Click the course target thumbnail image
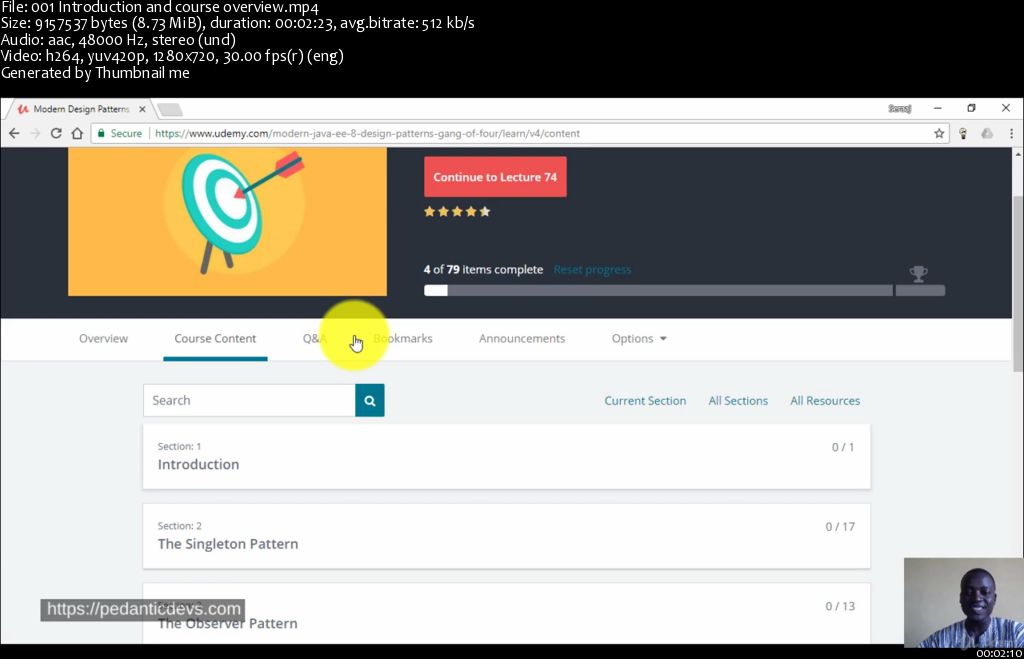 click(227, 221)
